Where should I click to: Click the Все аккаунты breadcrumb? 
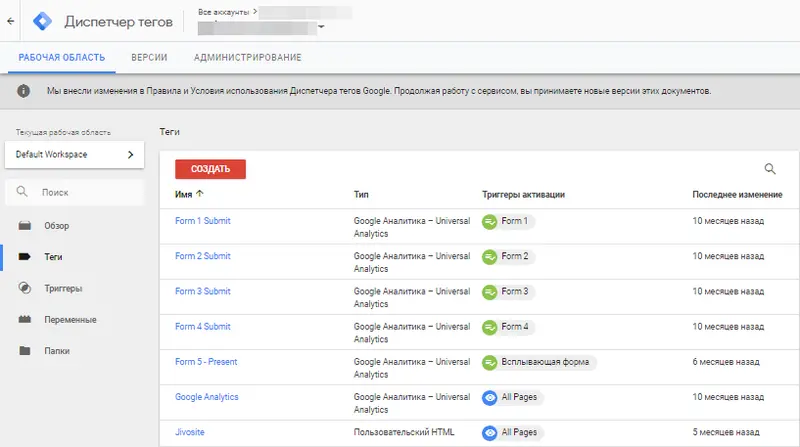[223, 12]
